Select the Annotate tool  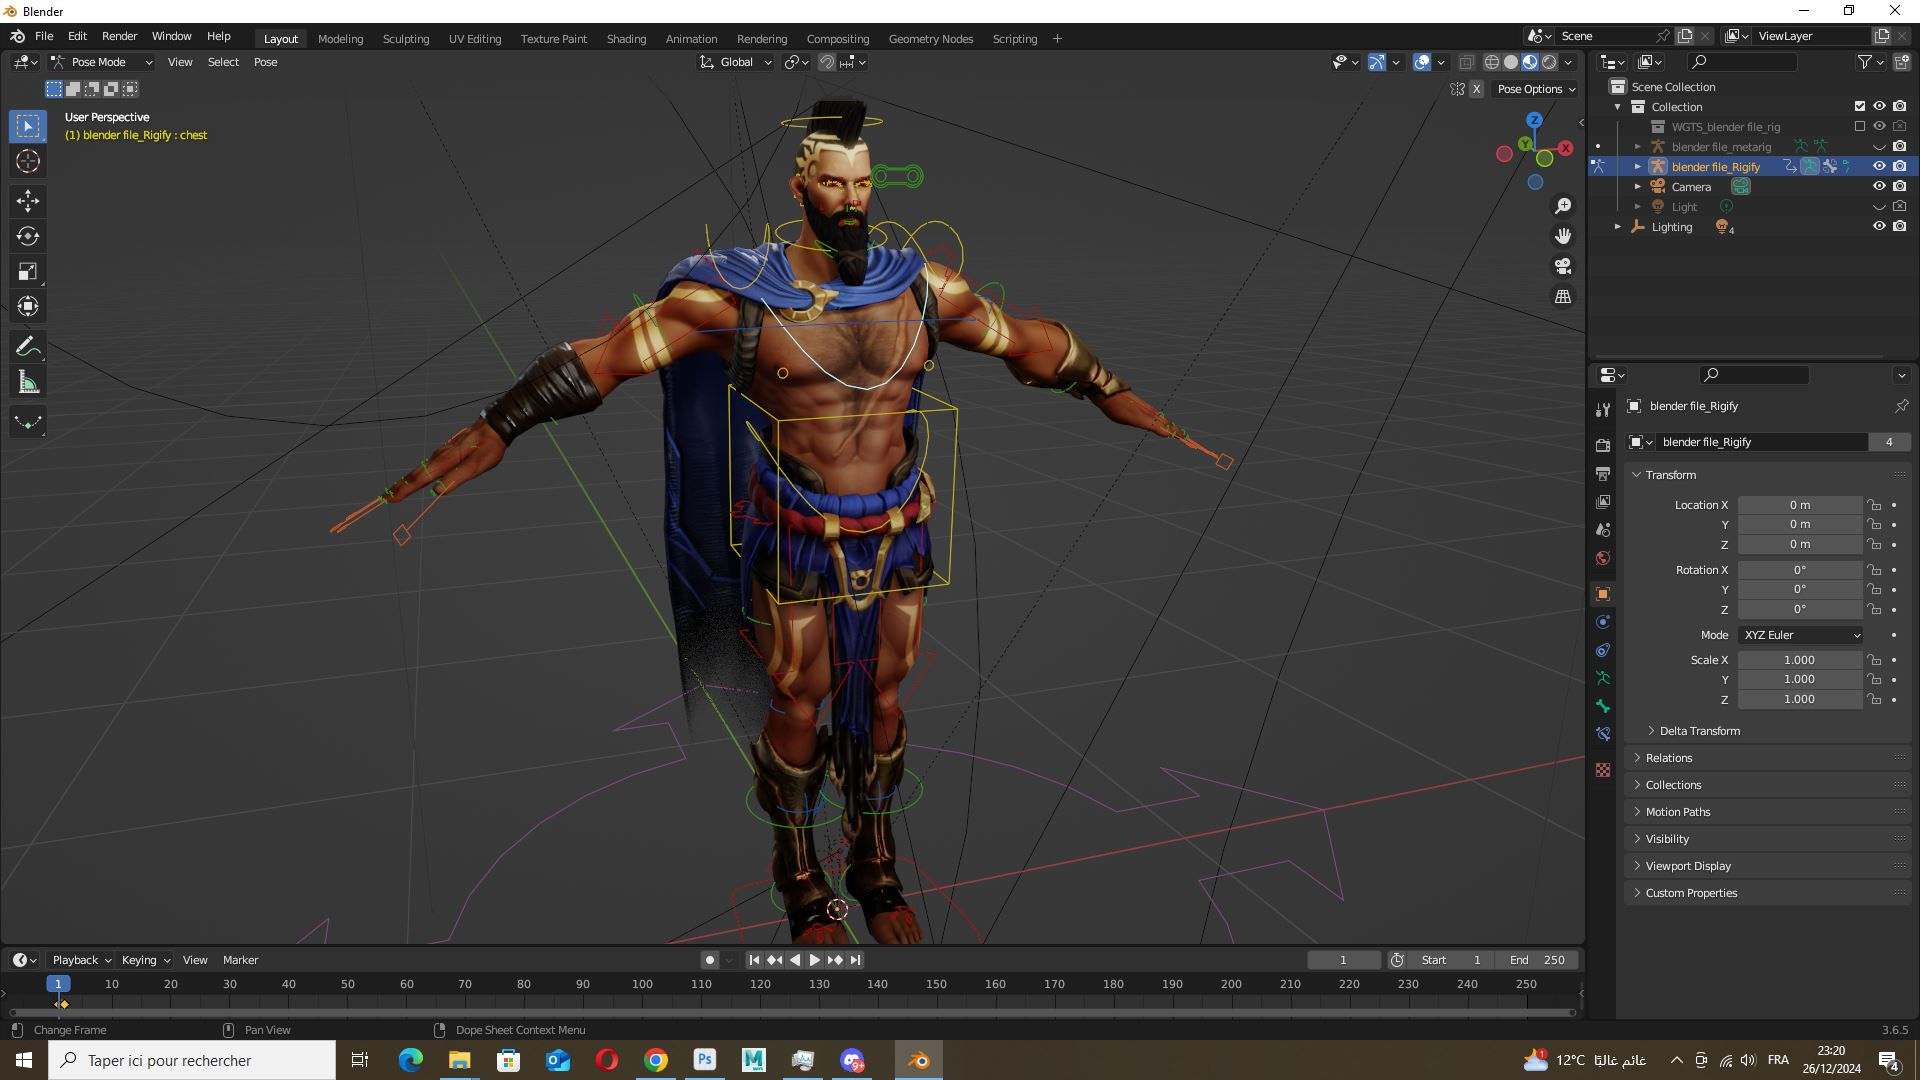[28, 347]
